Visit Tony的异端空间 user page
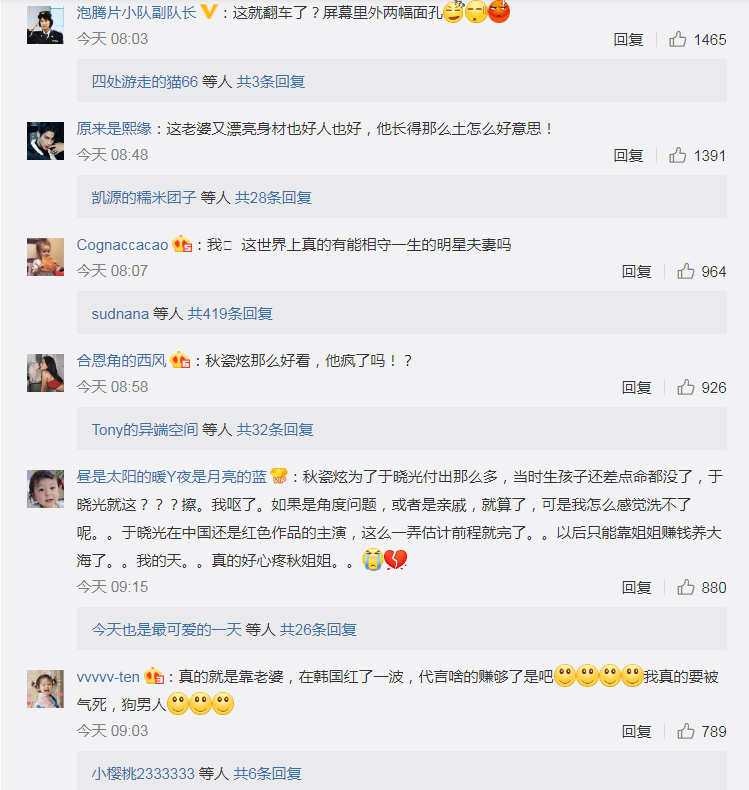Screen dimensions: 749x790 (x=145, y=430)
